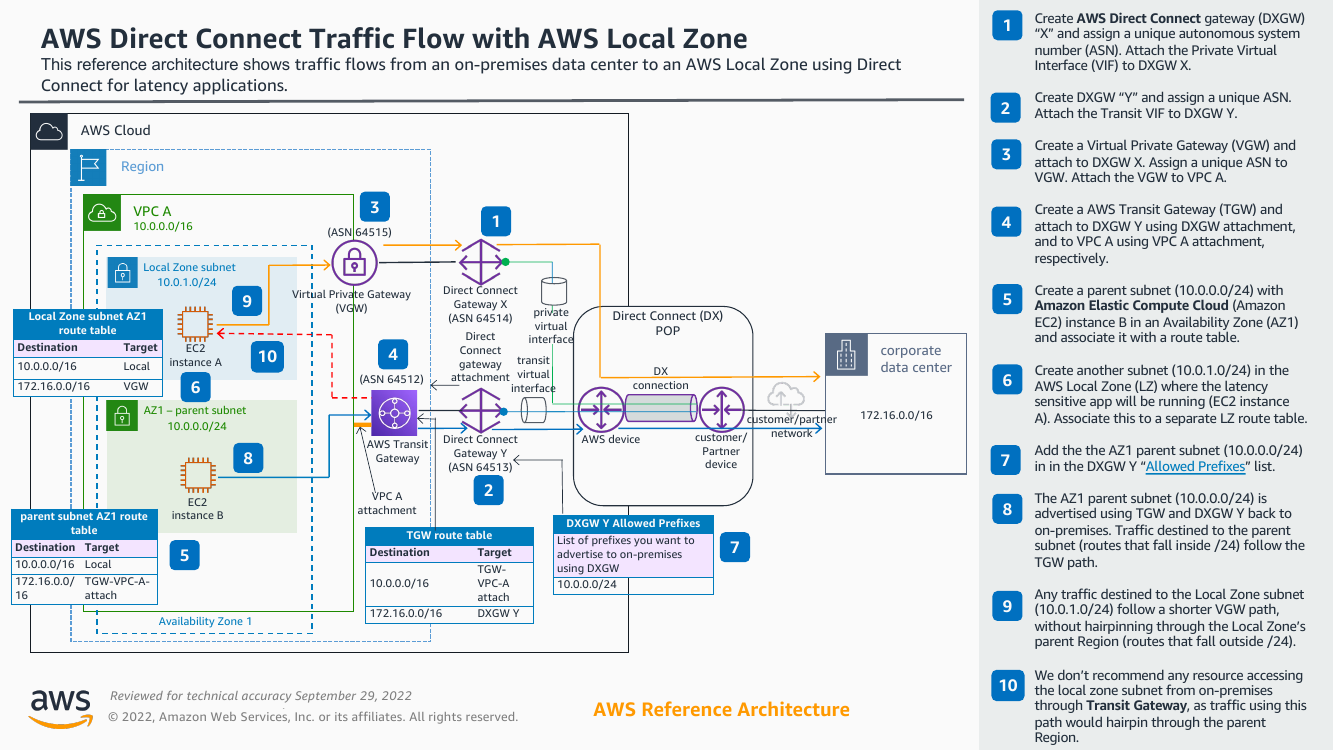Click the Direct Connect Gateway Y icon
The width and height of the screenshot is (1334, 750).
480,411
